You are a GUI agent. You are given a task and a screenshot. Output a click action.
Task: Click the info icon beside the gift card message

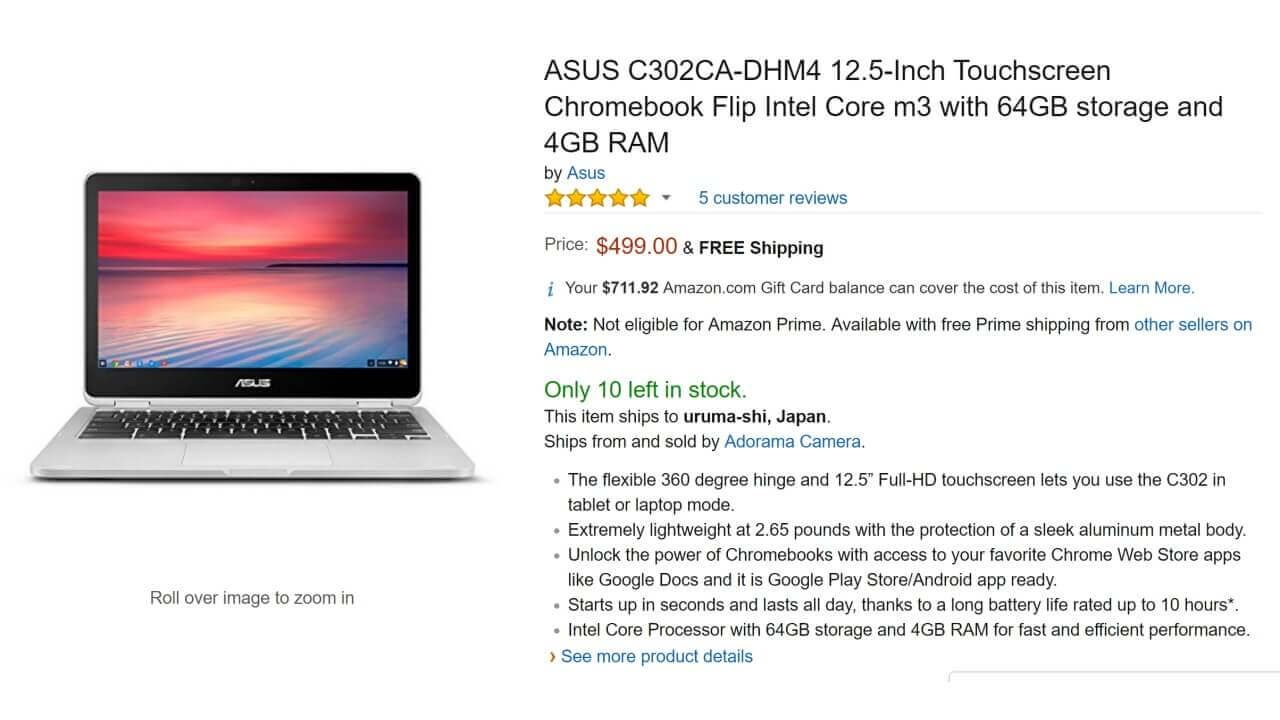click(550, 288)
